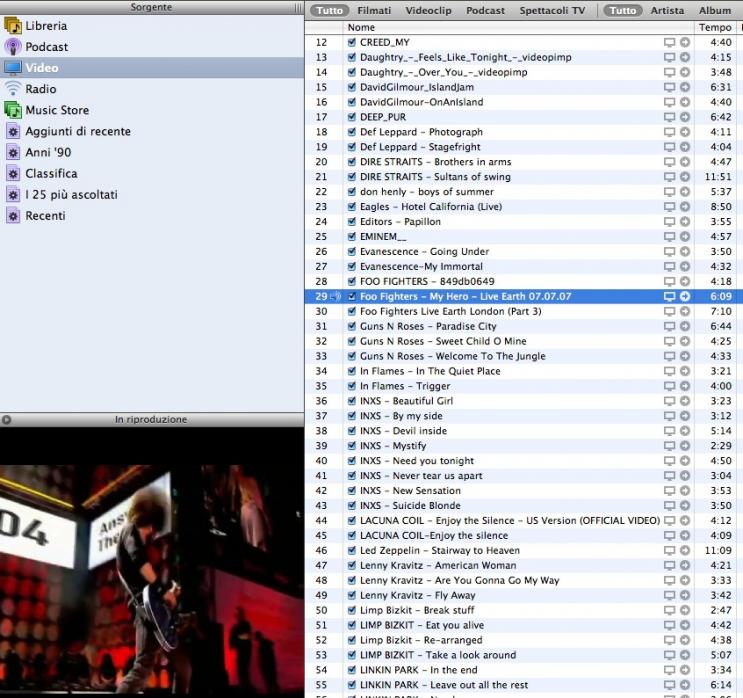Select Guns N Roses - Welcome To The Jungle
This screenshot has width=743, height=698.
[x=453, y=356]
